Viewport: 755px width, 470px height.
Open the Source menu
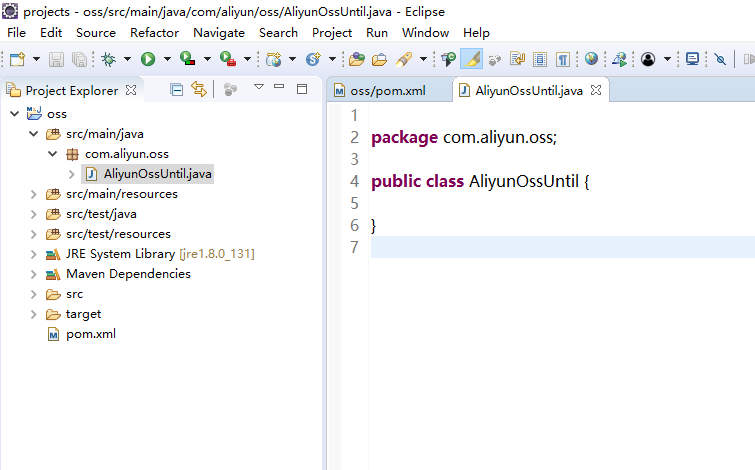click(x=96, y=33)
